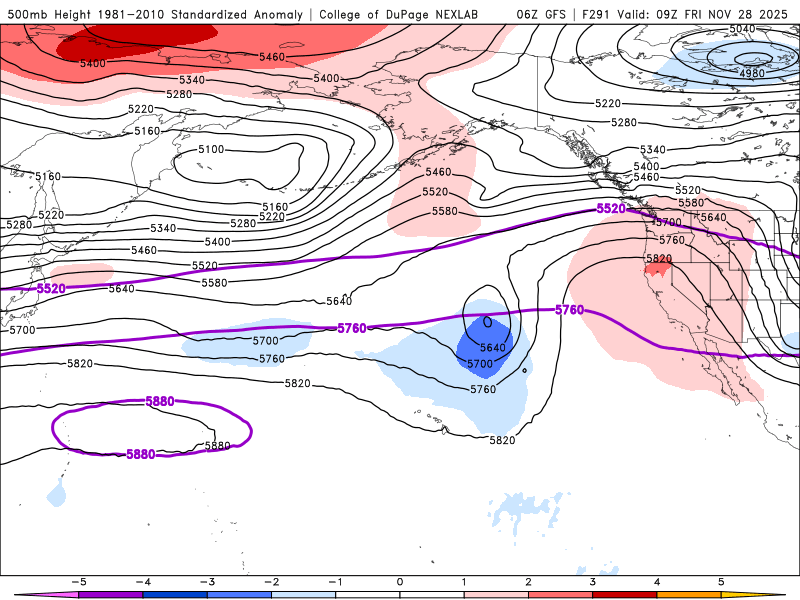The height and width of the screenshot is (600, 800).
Task: Click the medium blue -3 to -2 colorbar segment
Action: coord(239,595)
